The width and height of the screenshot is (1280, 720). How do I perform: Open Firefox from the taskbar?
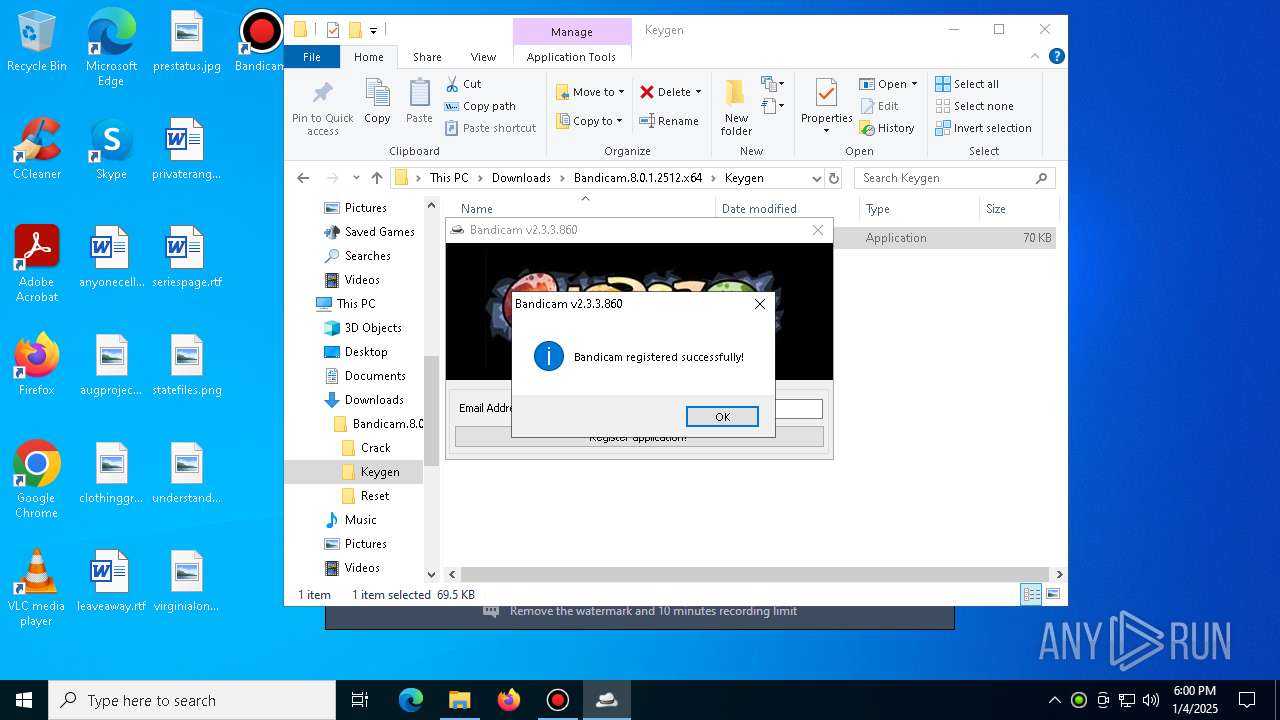click(509, 700)
